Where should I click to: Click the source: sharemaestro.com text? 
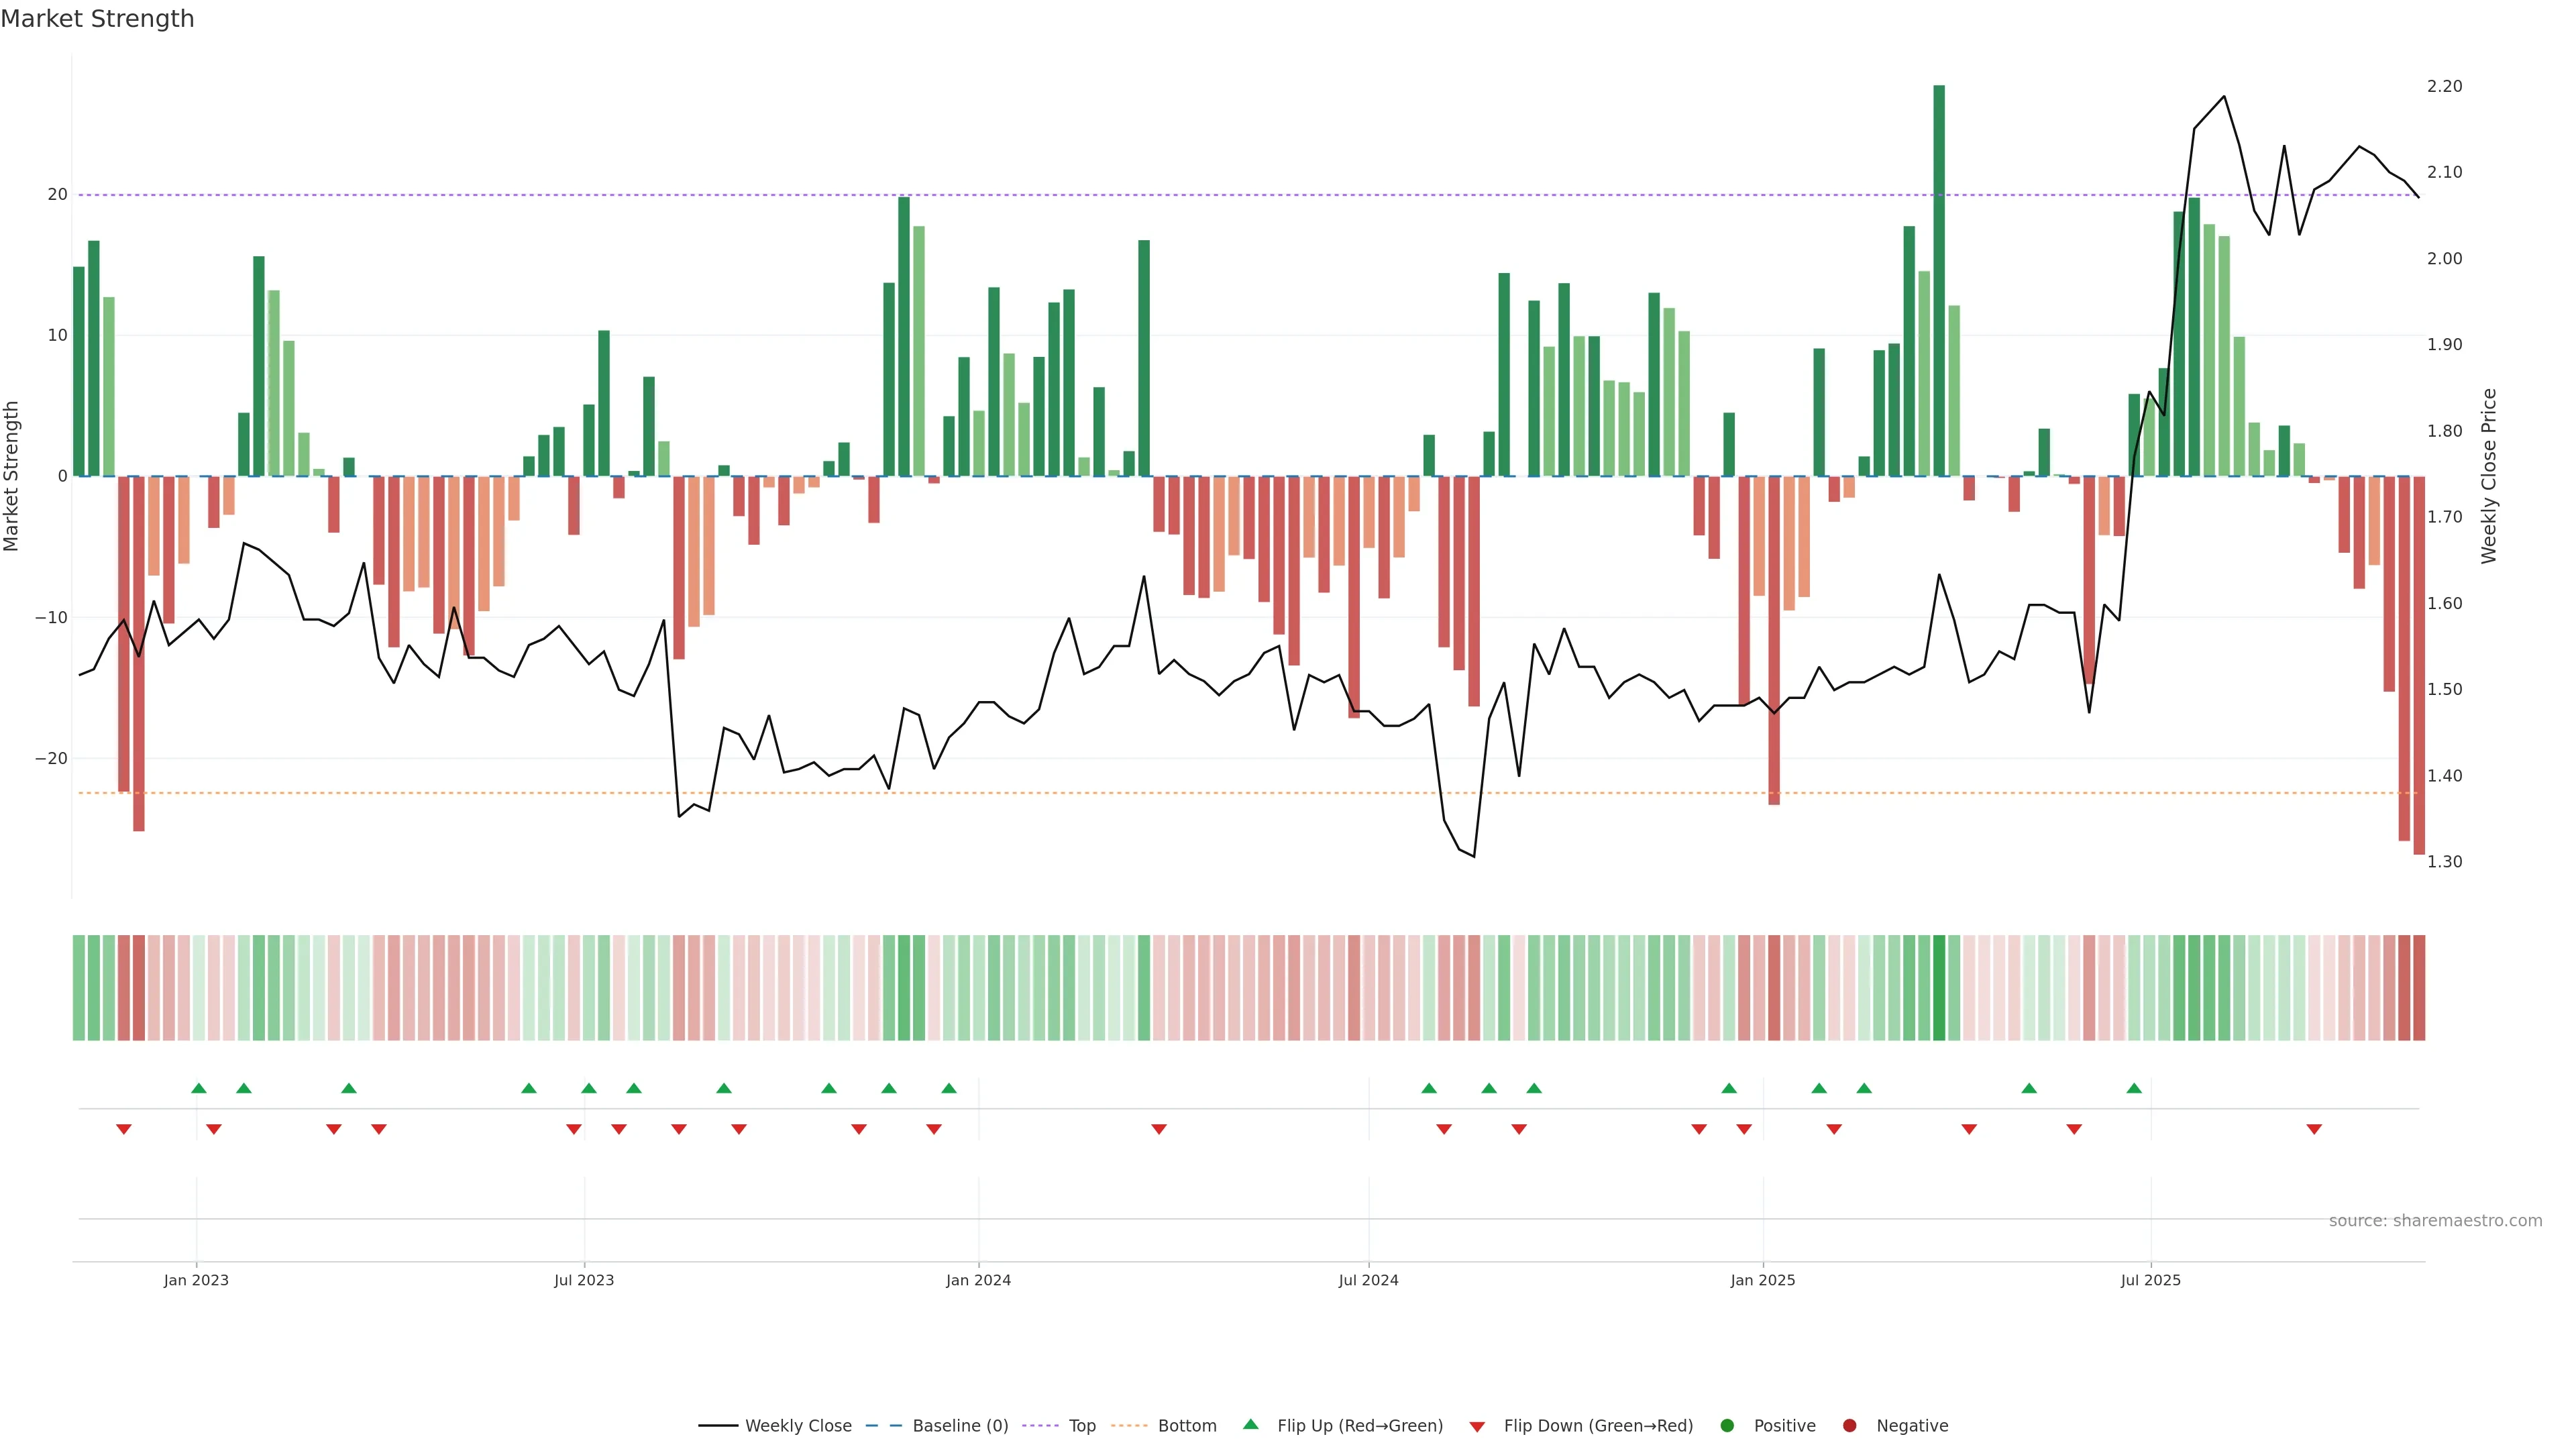[2435, 1220]
